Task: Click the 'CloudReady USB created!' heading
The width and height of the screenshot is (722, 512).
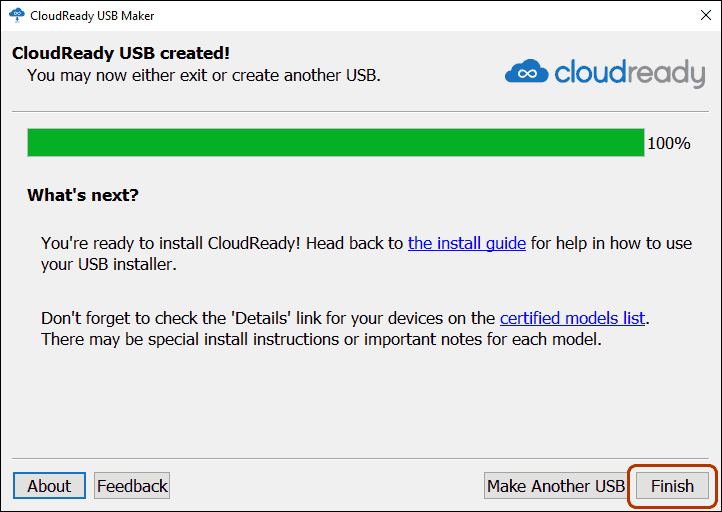Action: [x=121, y=53]
